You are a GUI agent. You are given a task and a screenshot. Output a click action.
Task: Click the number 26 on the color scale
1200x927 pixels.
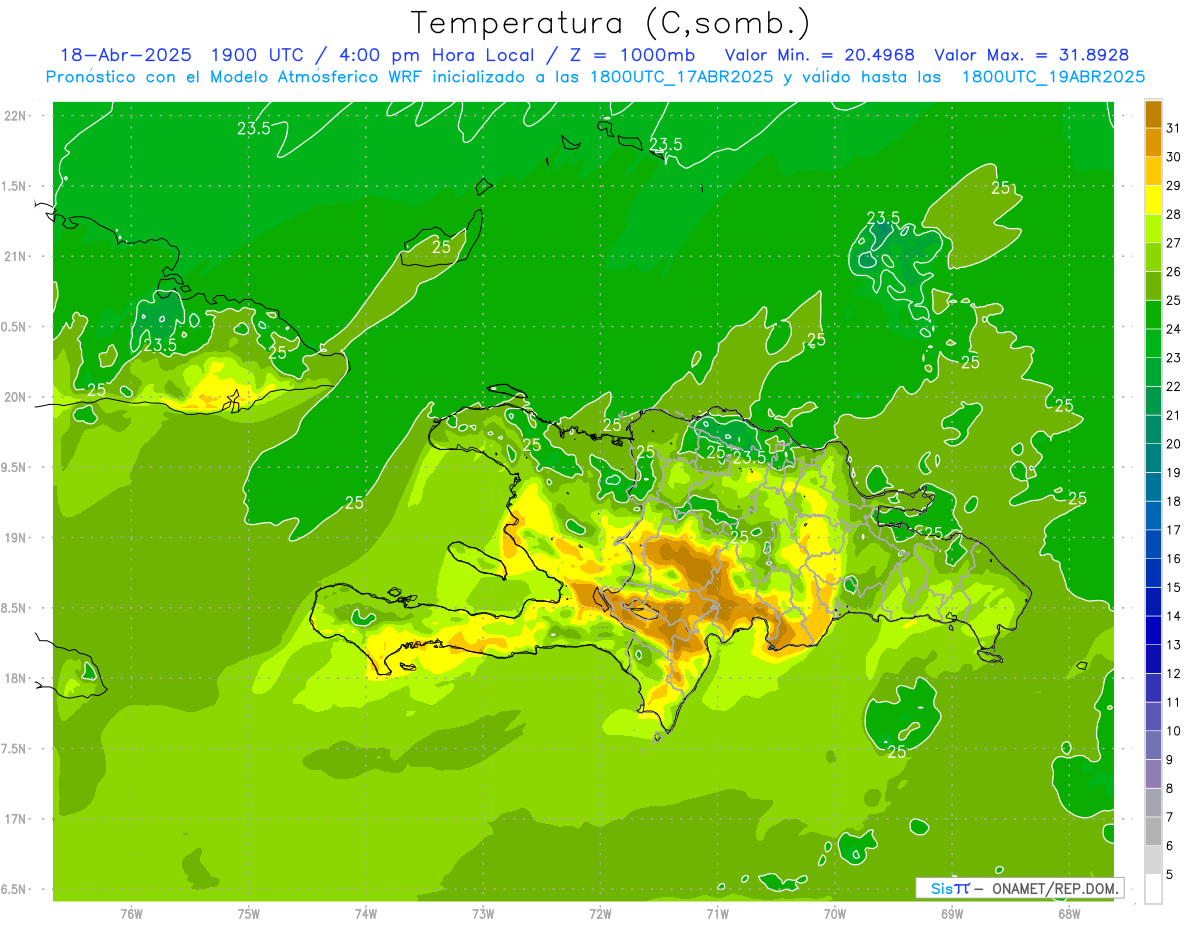[1173, 272]
